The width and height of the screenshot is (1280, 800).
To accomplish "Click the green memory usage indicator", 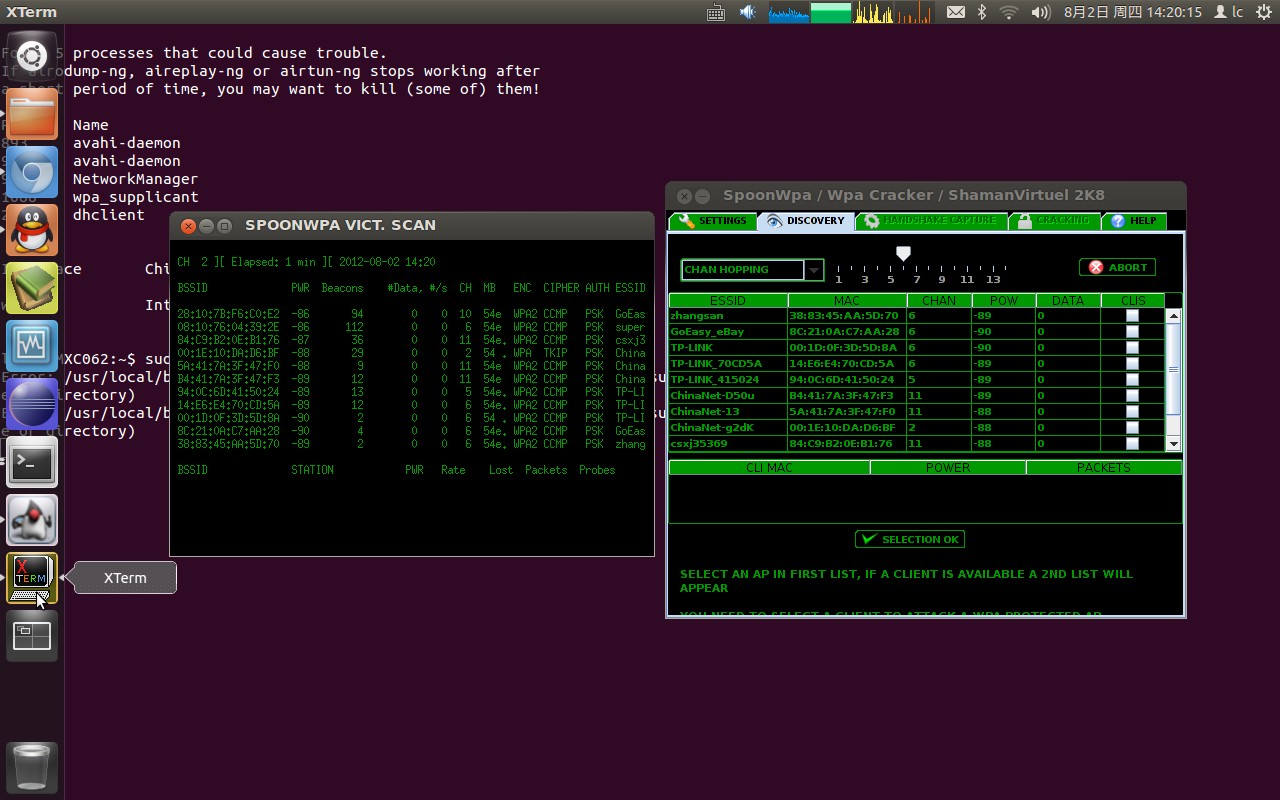I will click(831, 12).
